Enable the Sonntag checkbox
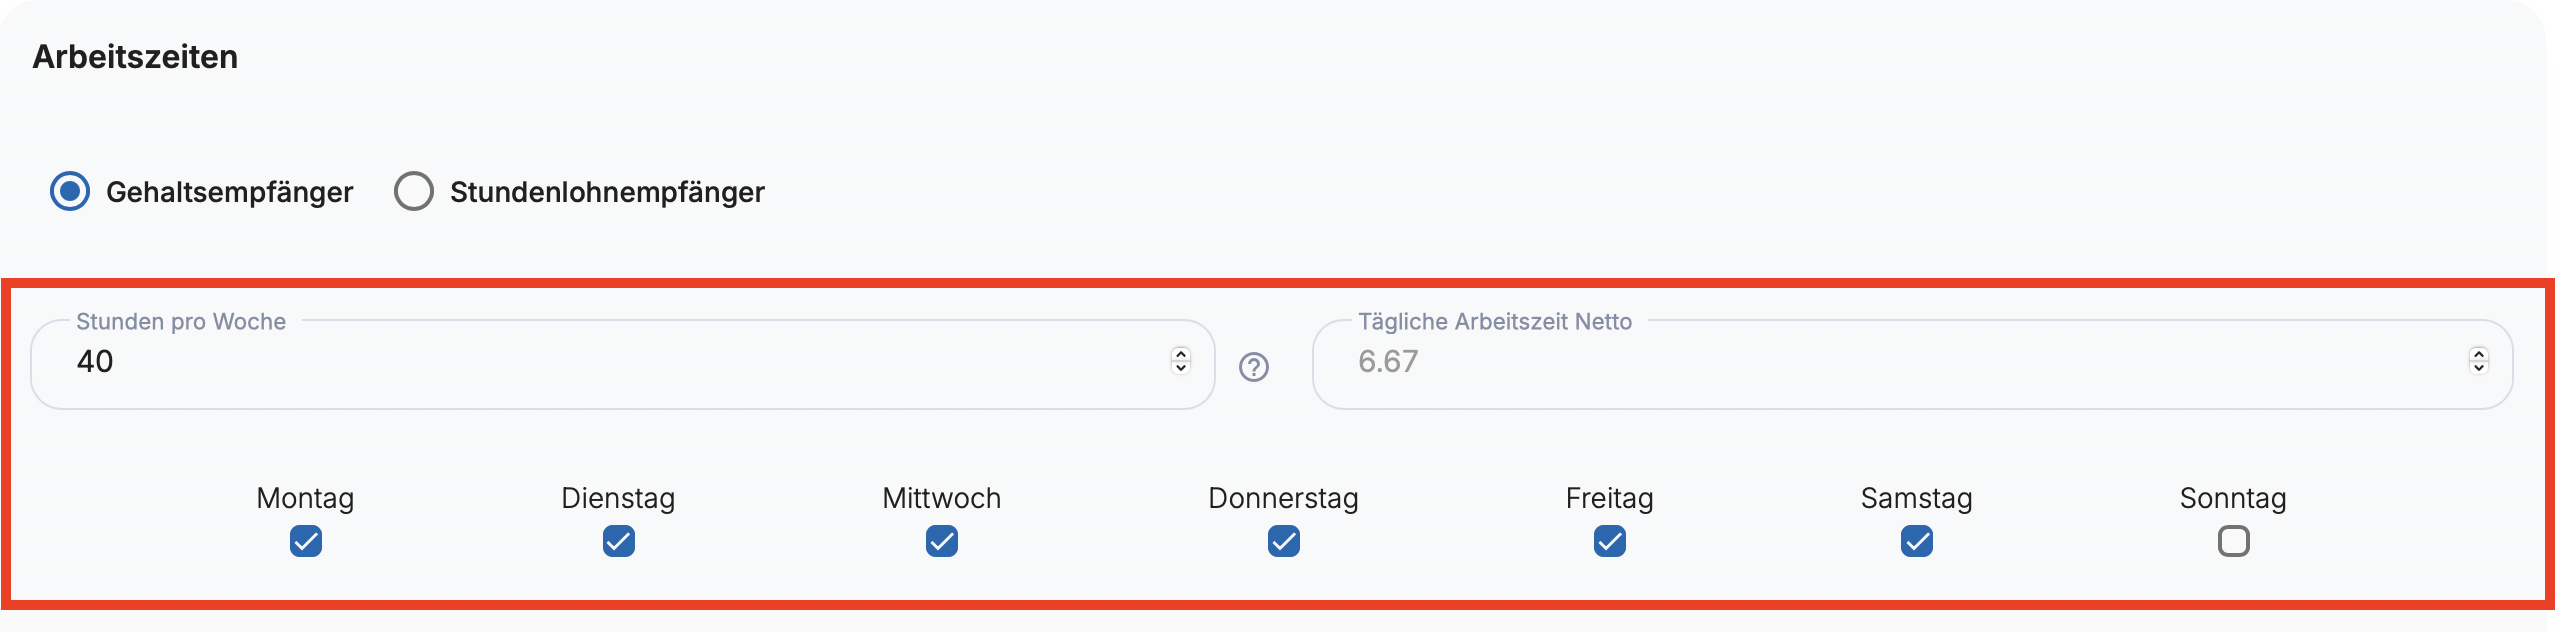 click(2234, 541)
